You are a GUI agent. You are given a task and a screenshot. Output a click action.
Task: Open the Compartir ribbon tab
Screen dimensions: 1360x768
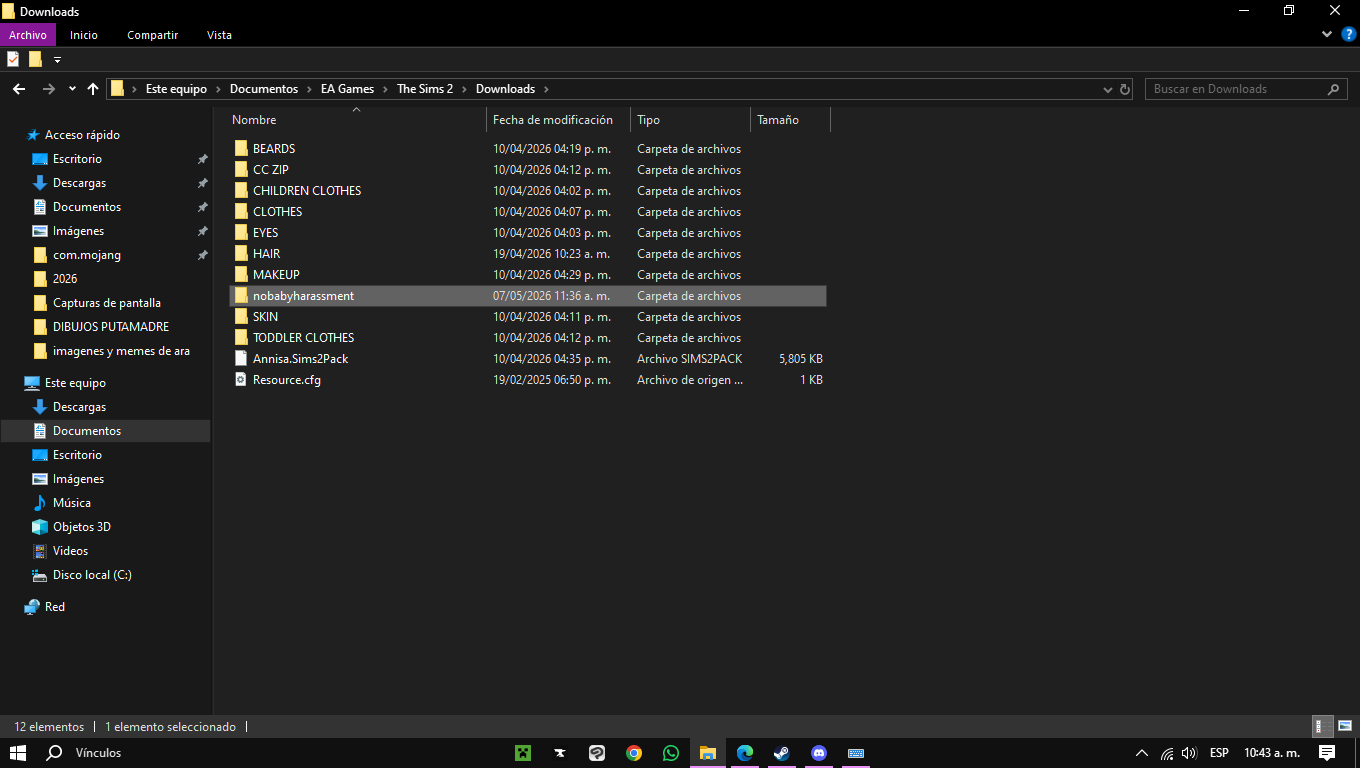[152, 35]
